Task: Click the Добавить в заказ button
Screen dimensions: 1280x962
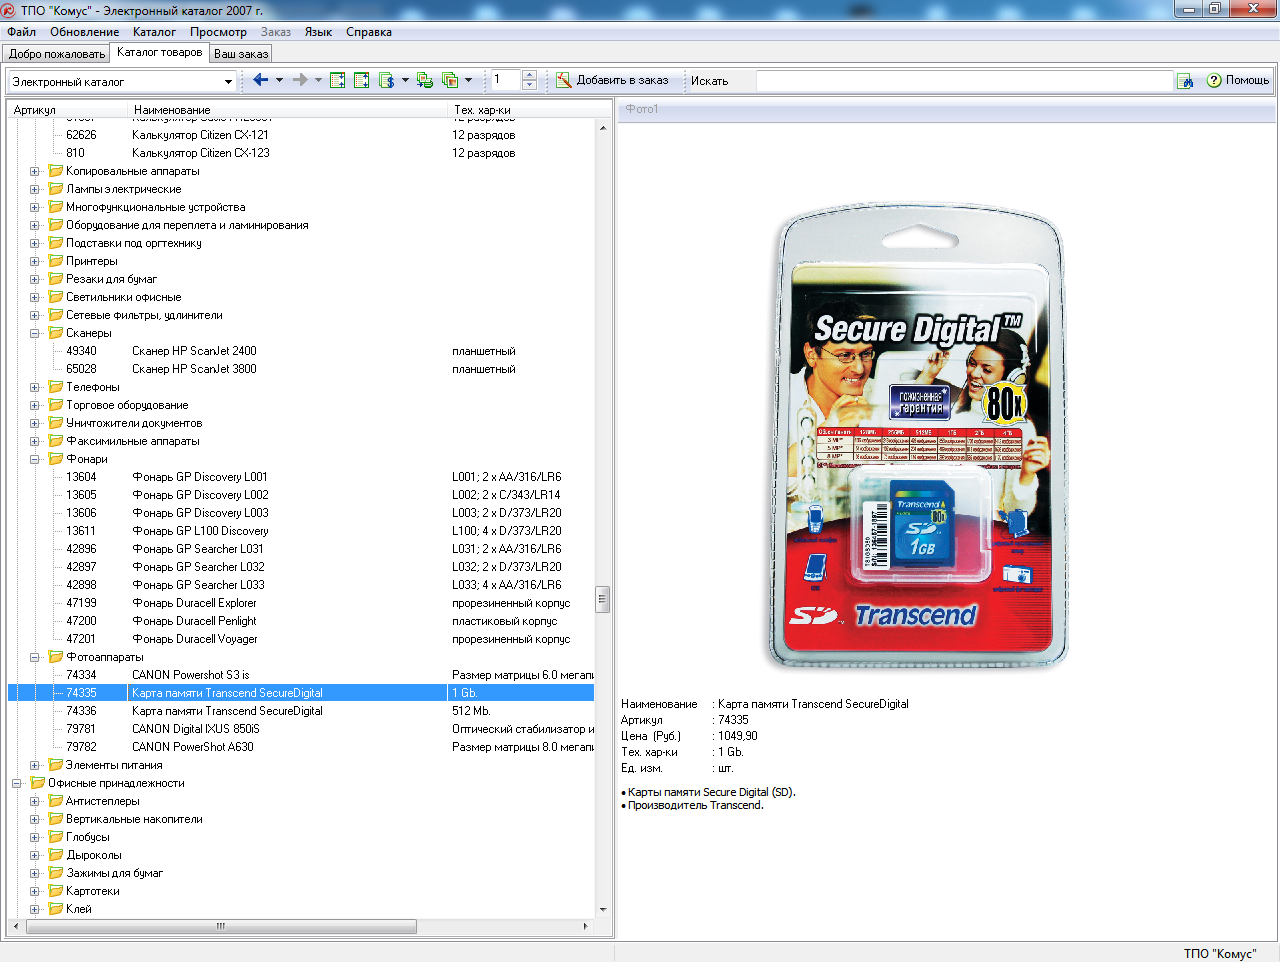Action: 612,80
